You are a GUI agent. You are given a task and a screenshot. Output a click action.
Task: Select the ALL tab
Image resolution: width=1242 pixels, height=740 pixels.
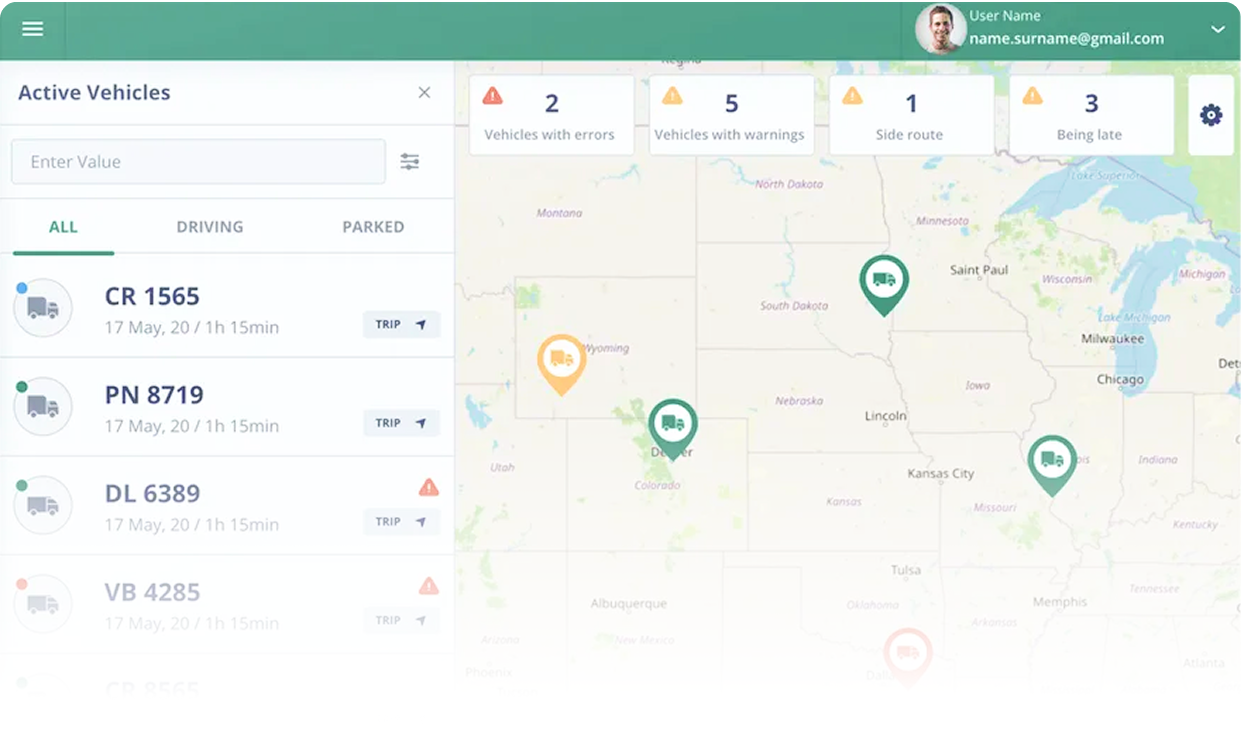(x=63, y=227)
